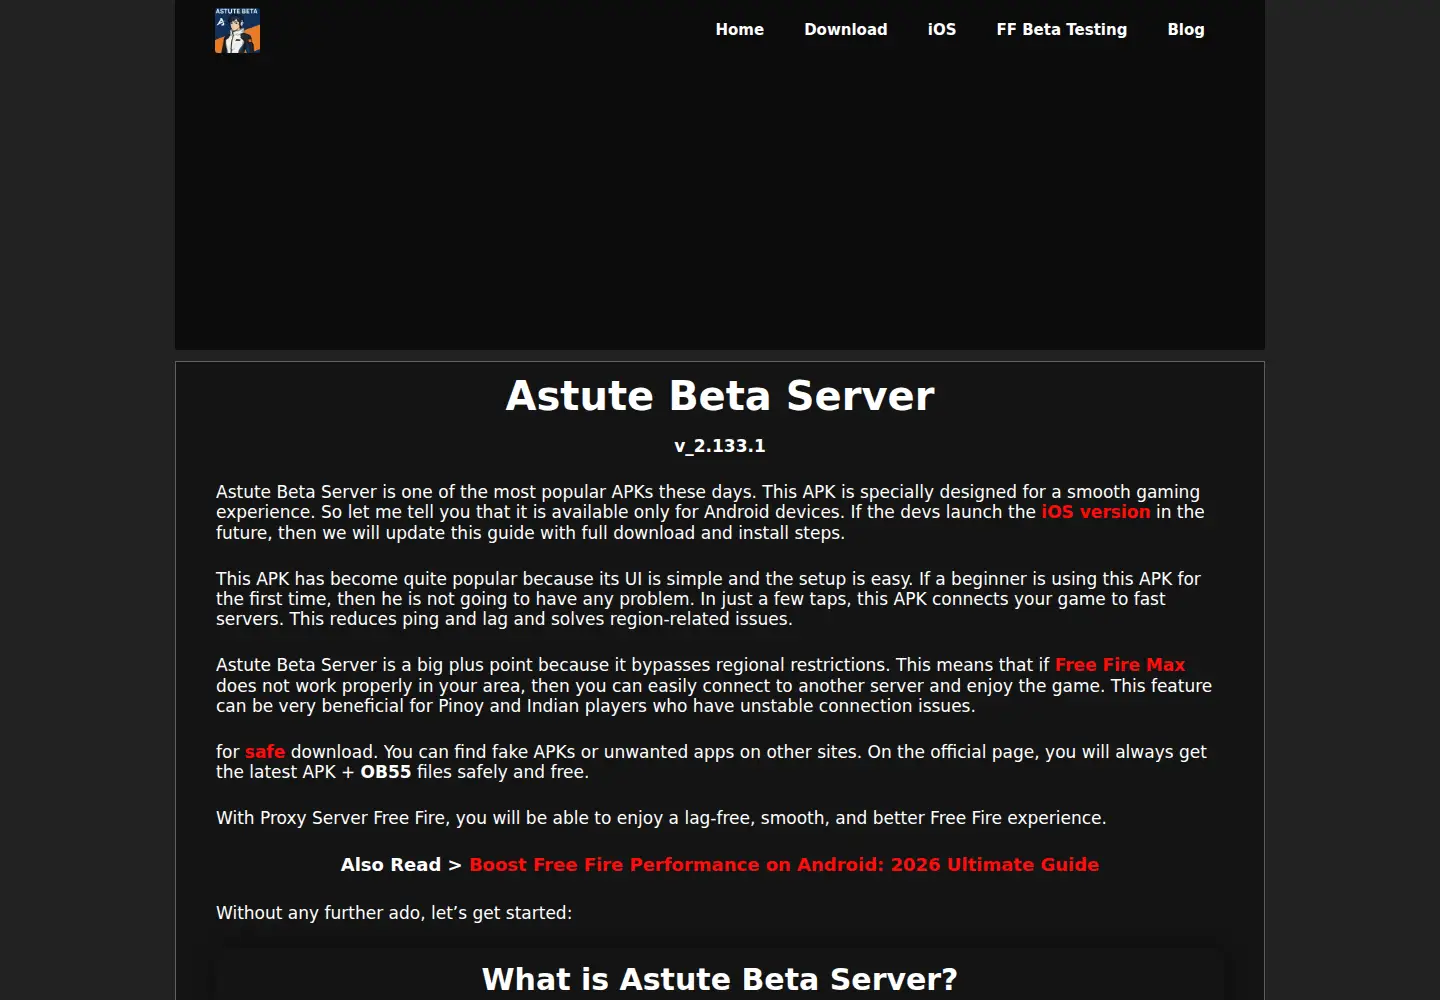Screen dimensions: 1440x1000
Task: Click the 'Also Read >' label
Action: [401, 865]
